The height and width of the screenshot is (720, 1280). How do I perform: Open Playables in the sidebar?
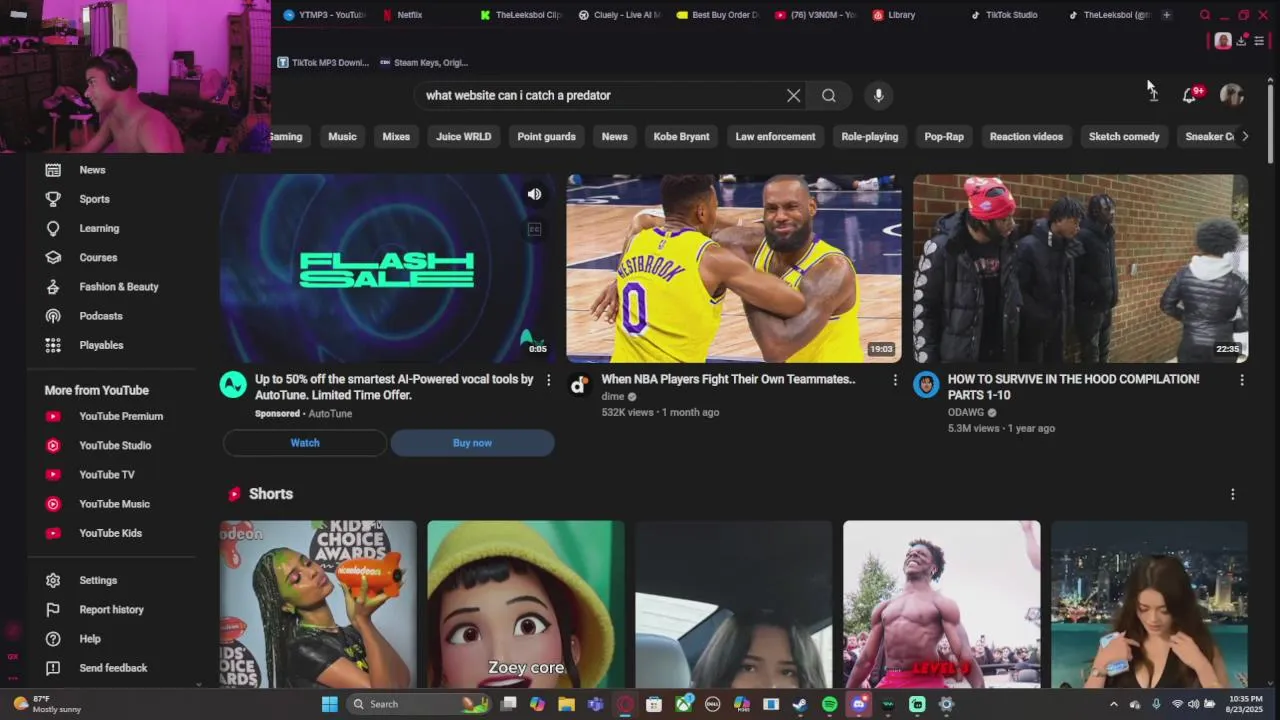tap(101, 345)
